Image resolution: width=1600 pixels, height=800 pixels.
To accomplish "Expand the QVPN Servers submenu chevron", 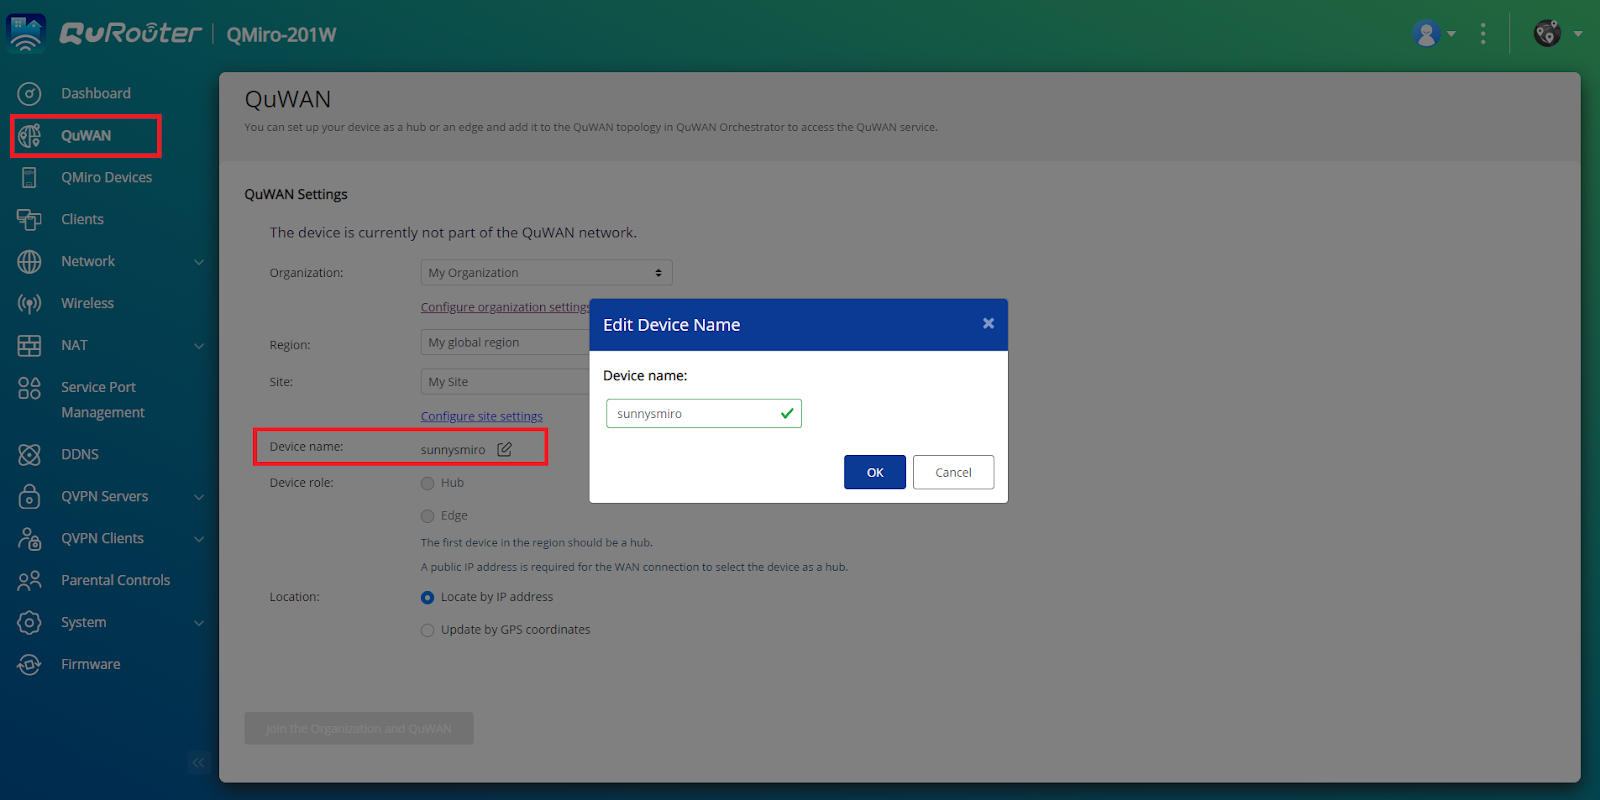I will tap(199, 497).
